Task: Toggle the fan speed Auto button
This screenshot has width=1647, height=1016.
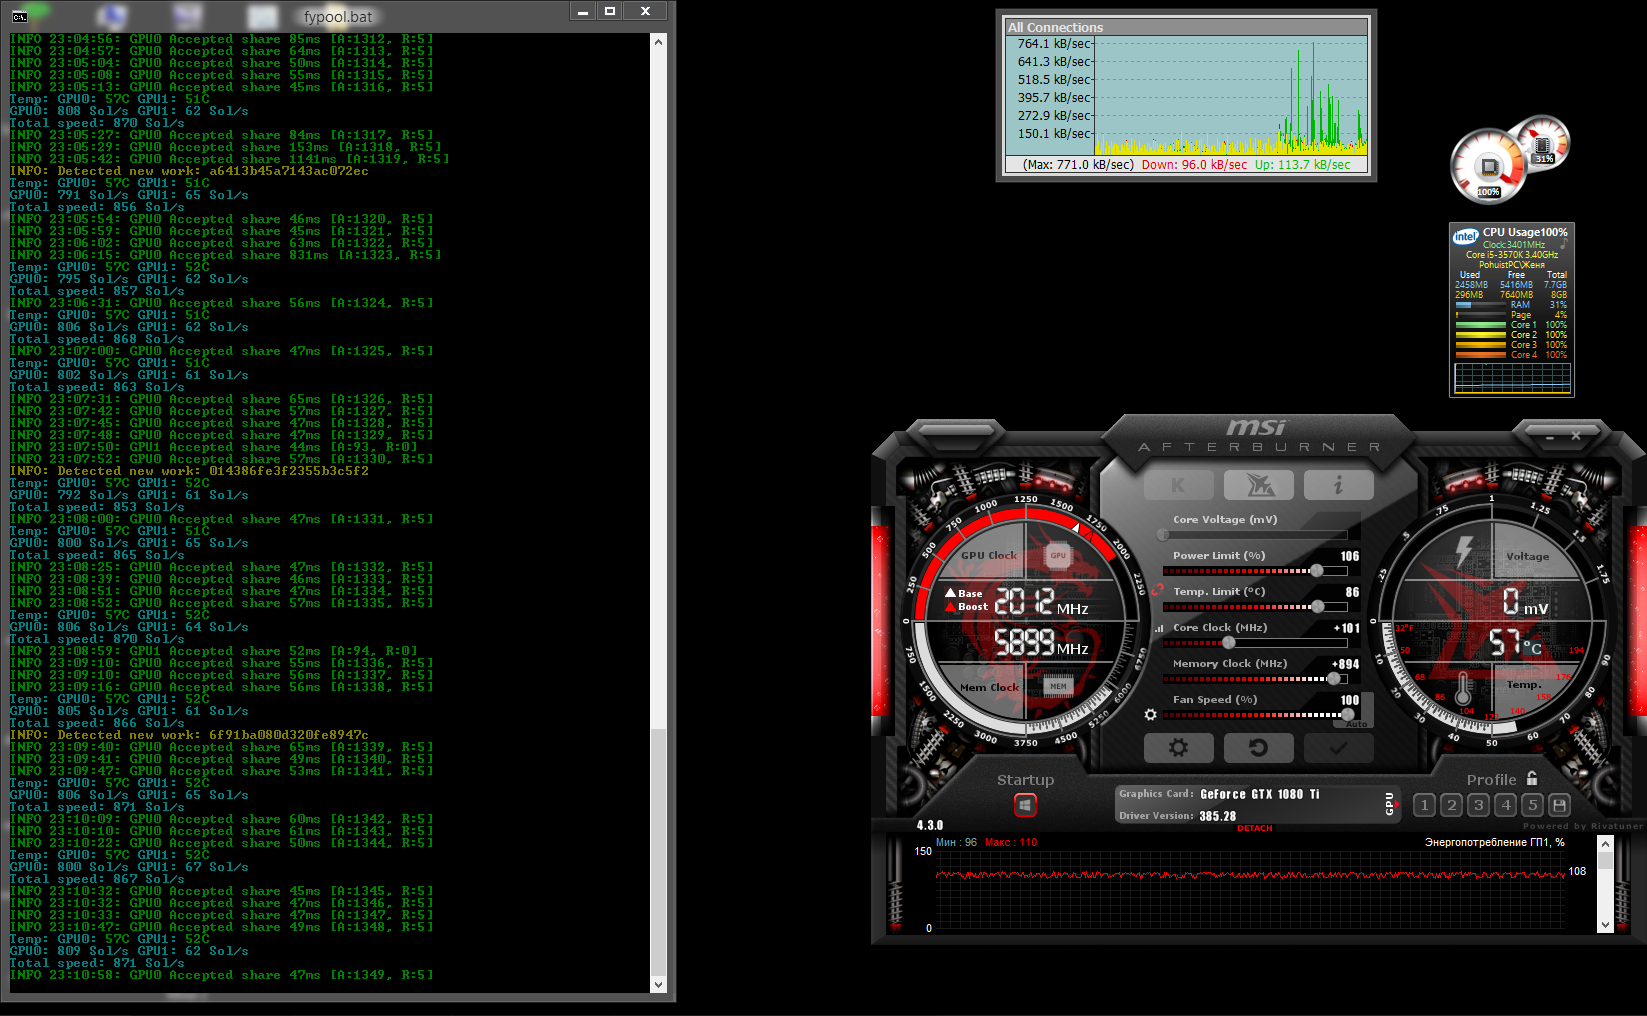Action: 1356,724
